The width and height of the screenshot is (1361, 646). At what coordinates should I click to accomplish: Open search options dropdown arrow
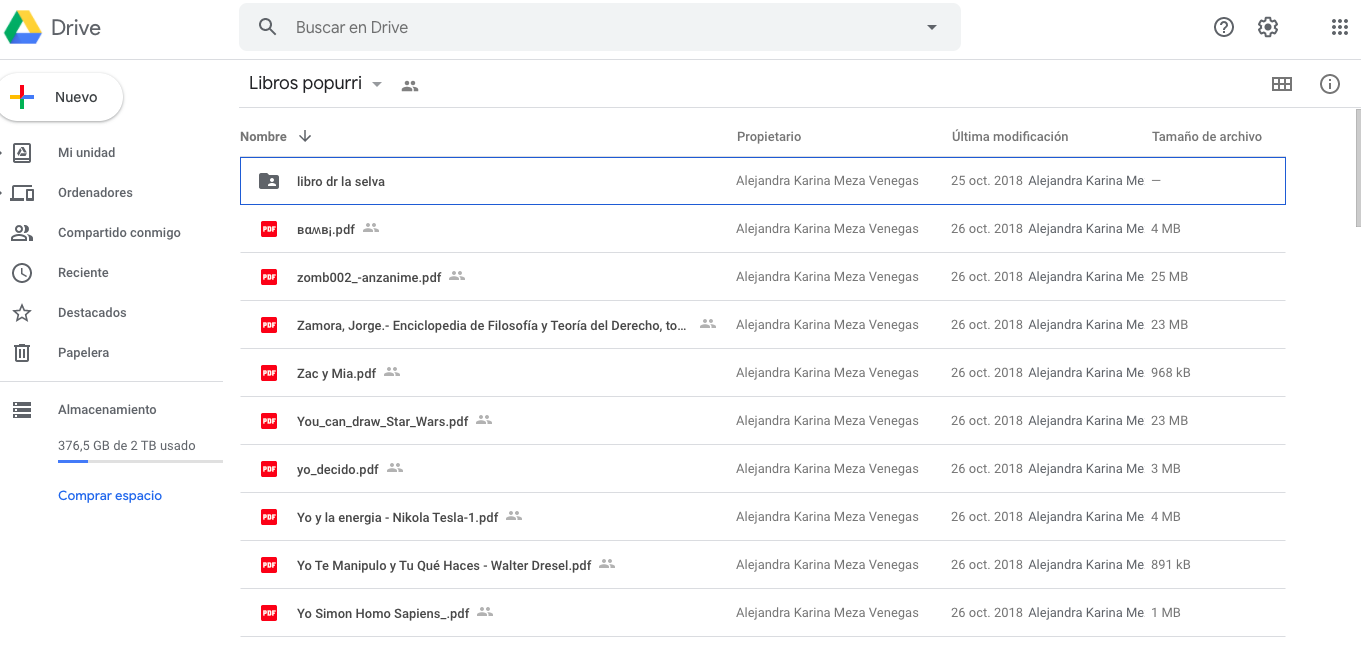click(932, 27)
